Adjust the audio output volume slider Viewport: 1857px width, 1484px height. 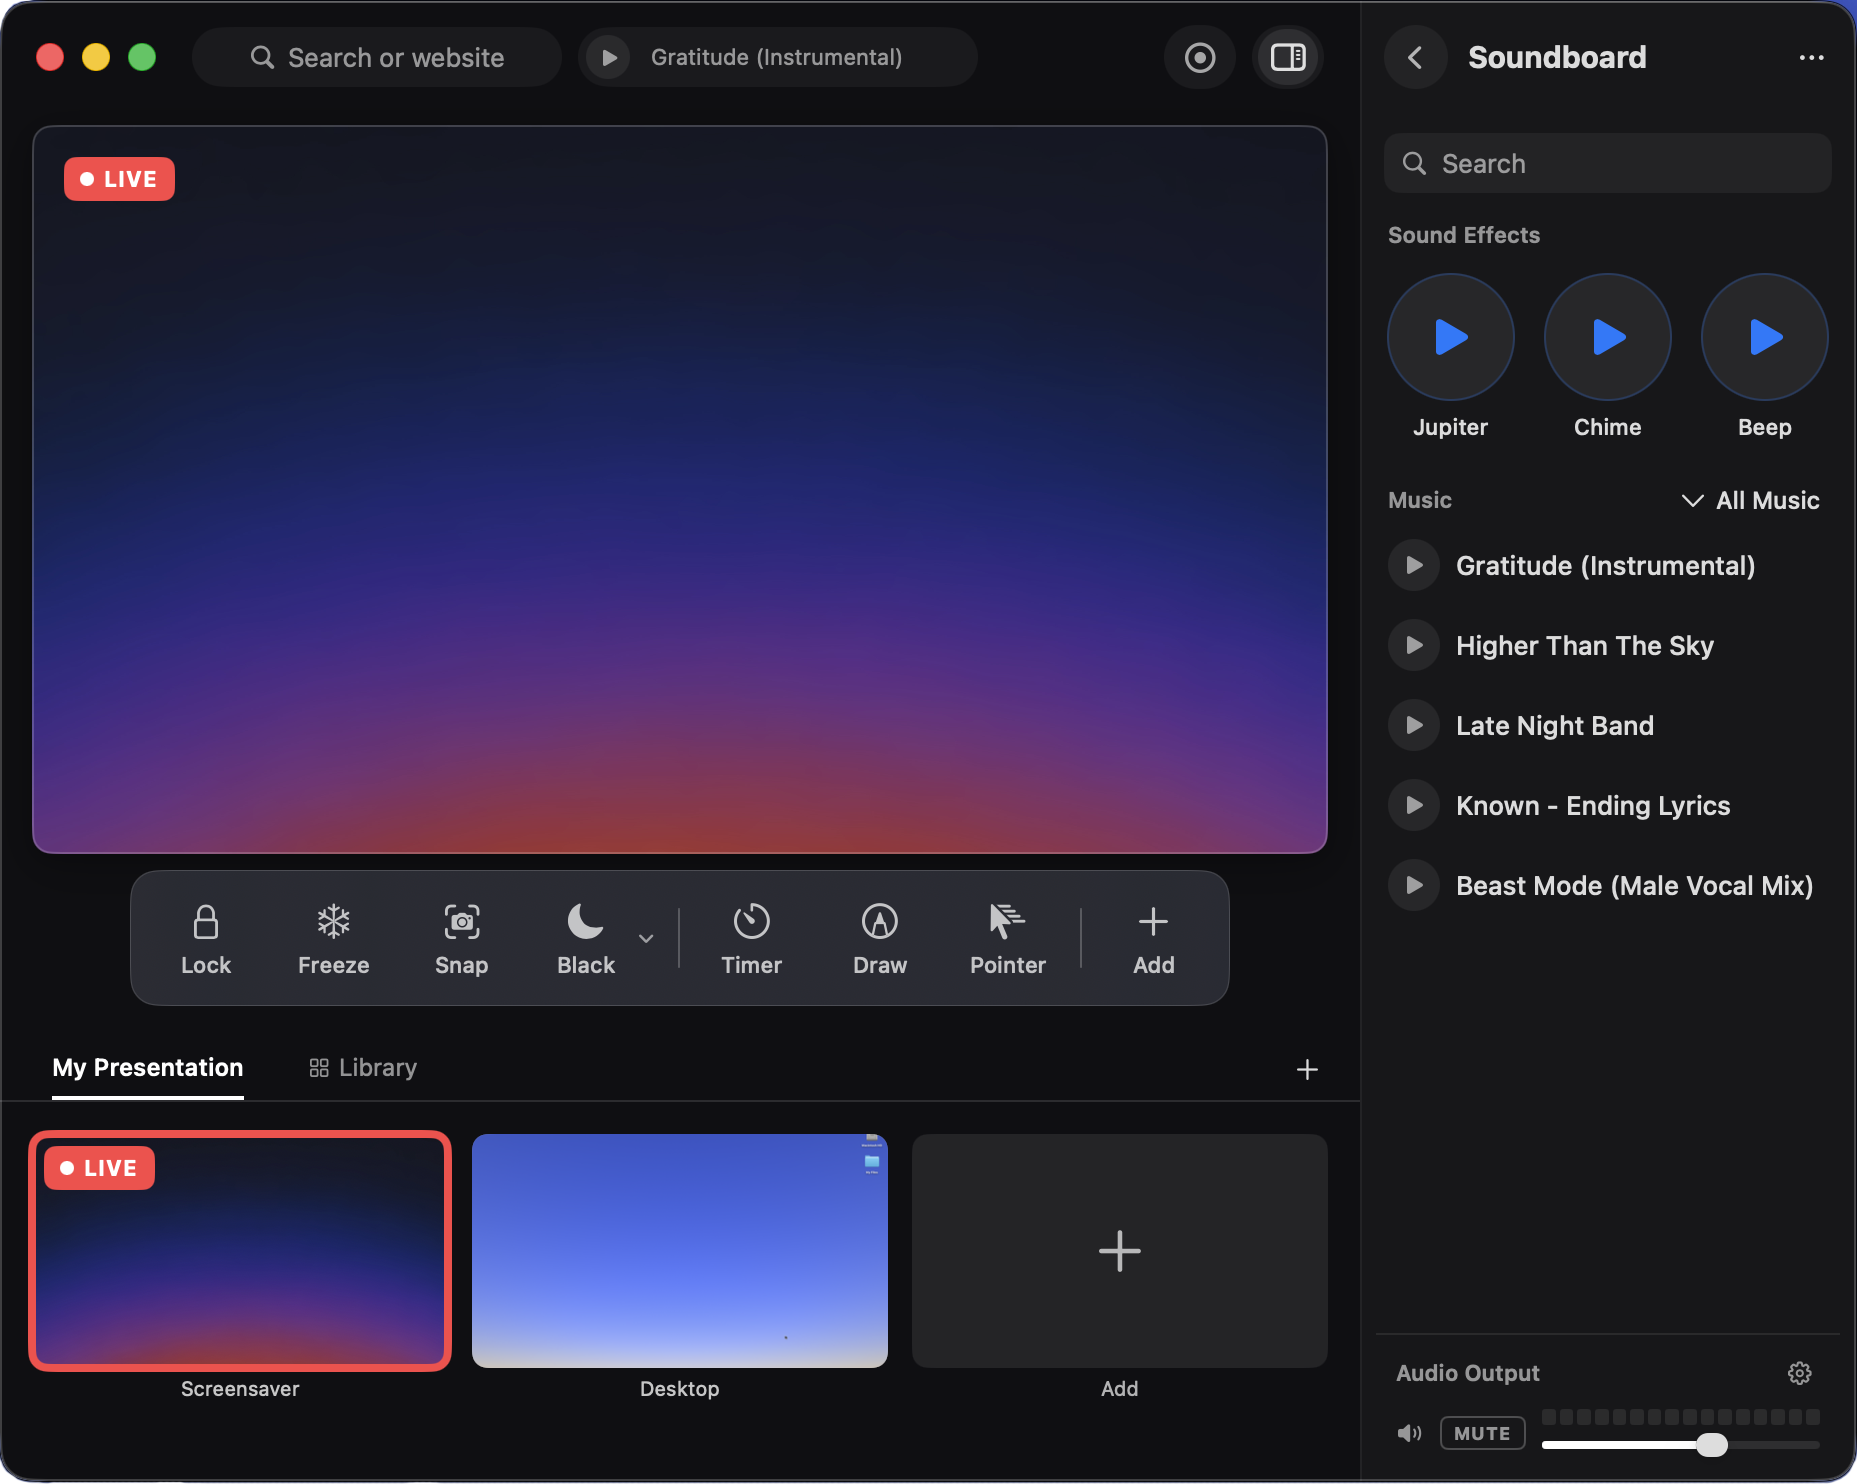coord(1711,1444)
